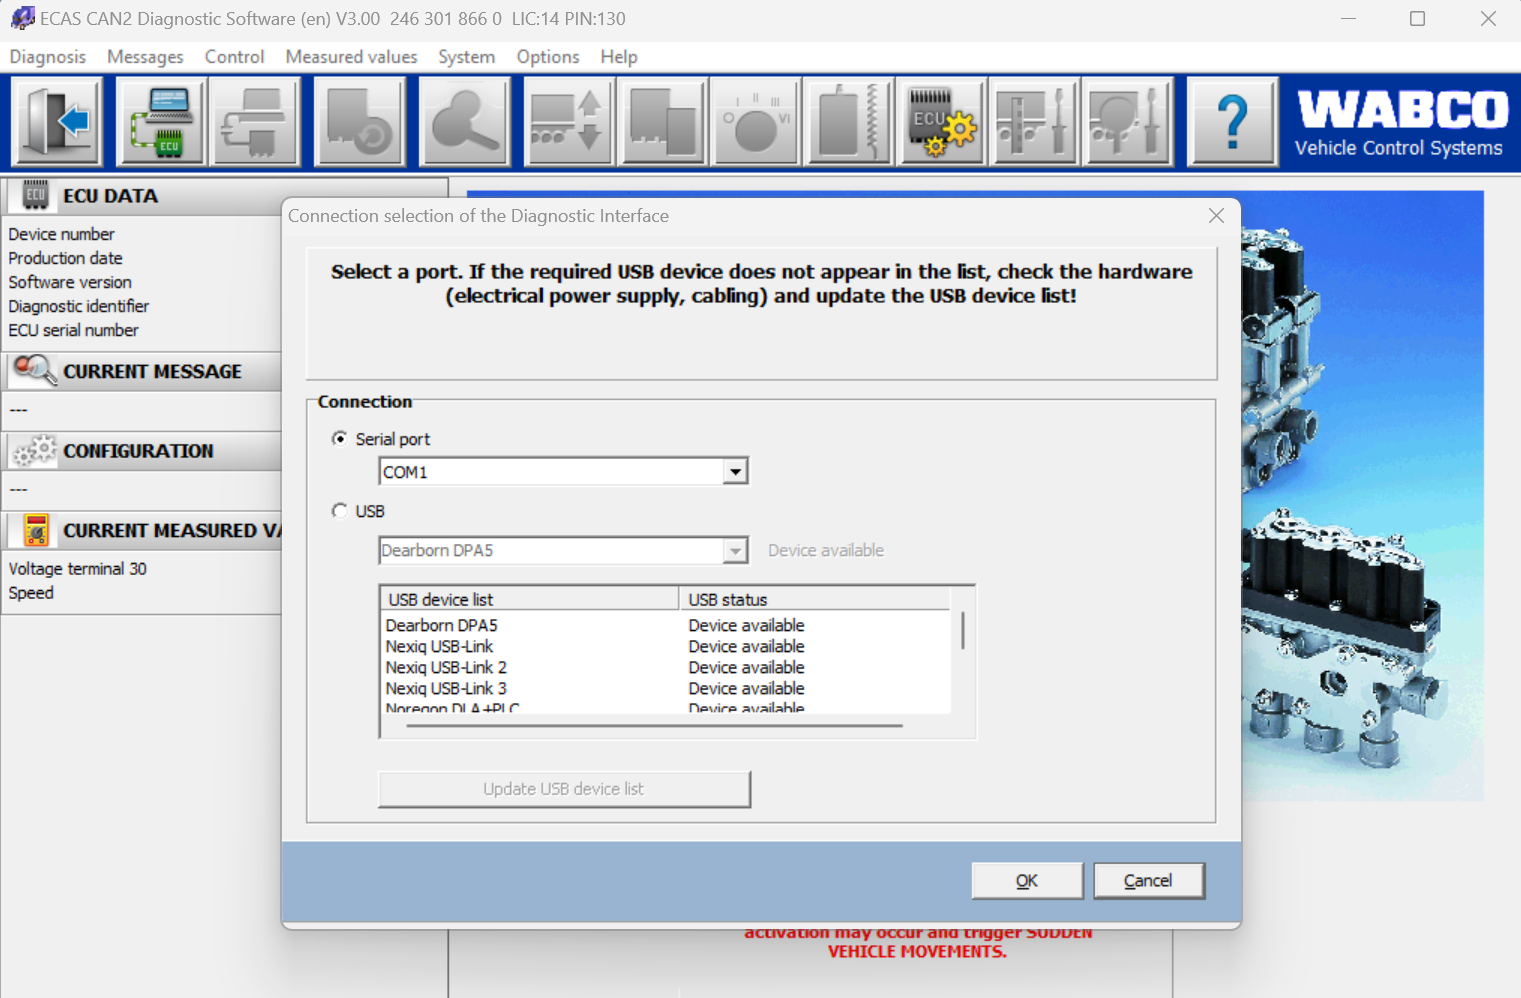Select Nexiq USB-Link 3 in device list
Image resolution: width=1521 pixels, height=998 pixels.
click(x=446, y=688)
